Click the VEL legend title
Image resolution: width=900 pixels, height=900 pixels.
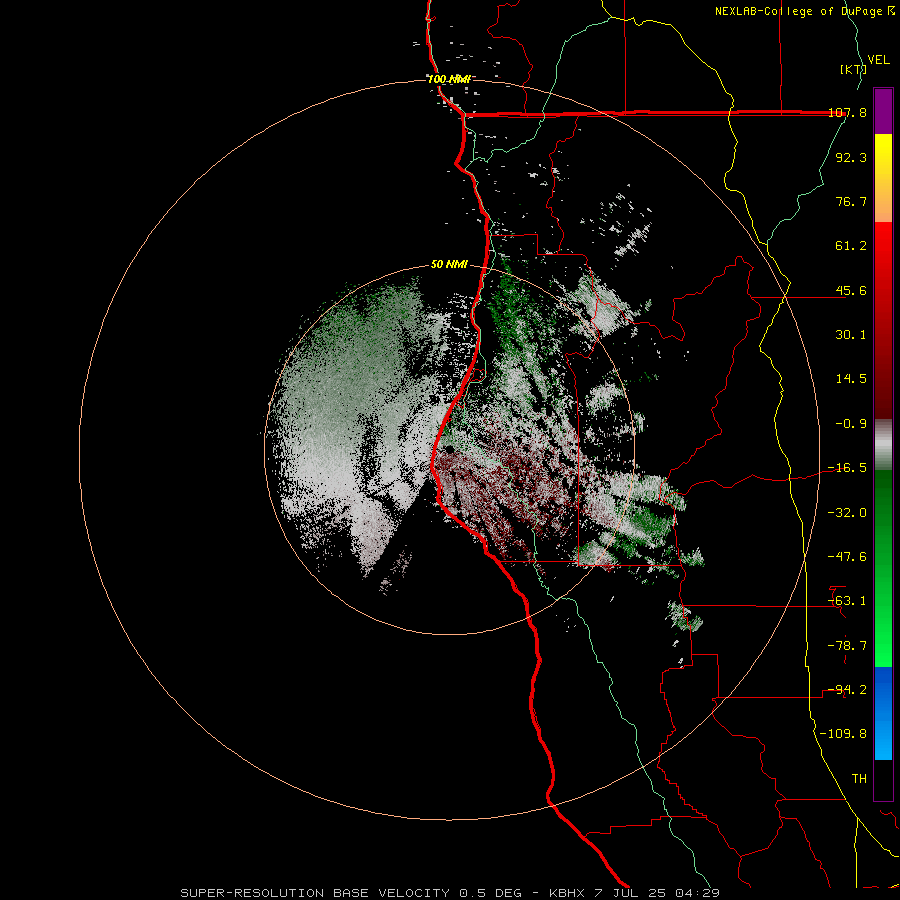[878, 60]
